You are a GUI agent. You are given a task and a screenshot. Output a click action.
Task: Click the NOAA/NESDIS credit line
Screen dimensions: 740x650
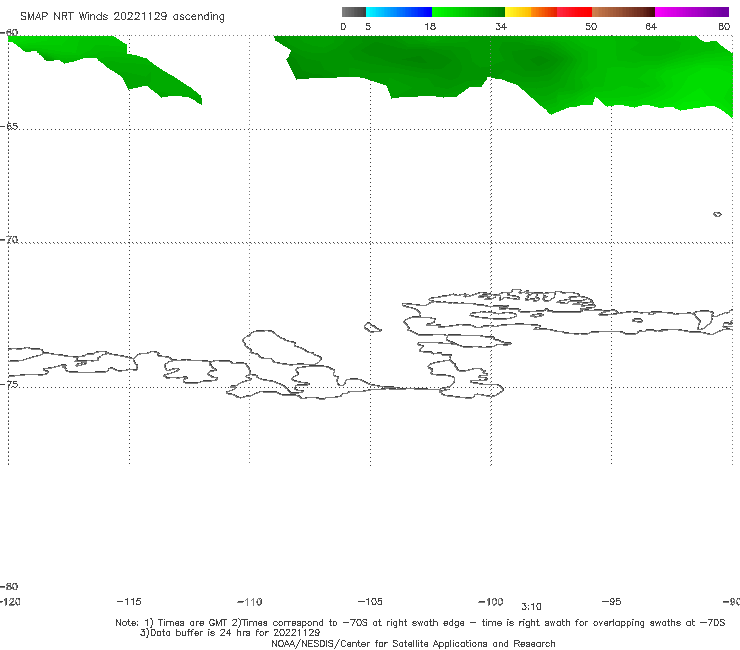pos(413,643)
